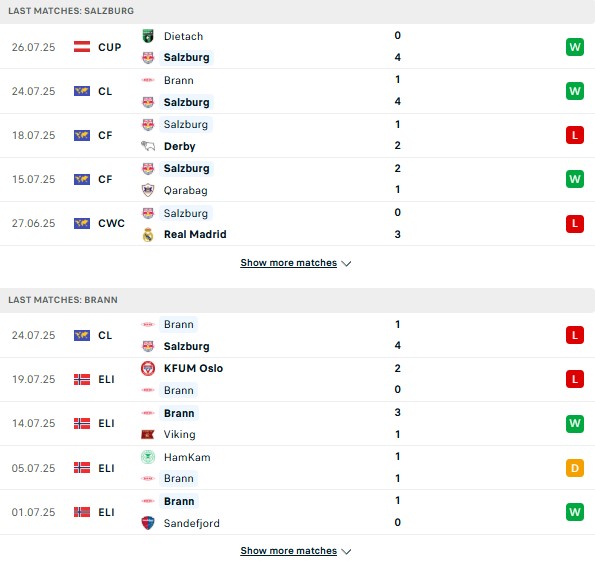Viewport: 595px width, 565px height.
Task: Click the Austria flag next to CUP
Action: [82, 47]
